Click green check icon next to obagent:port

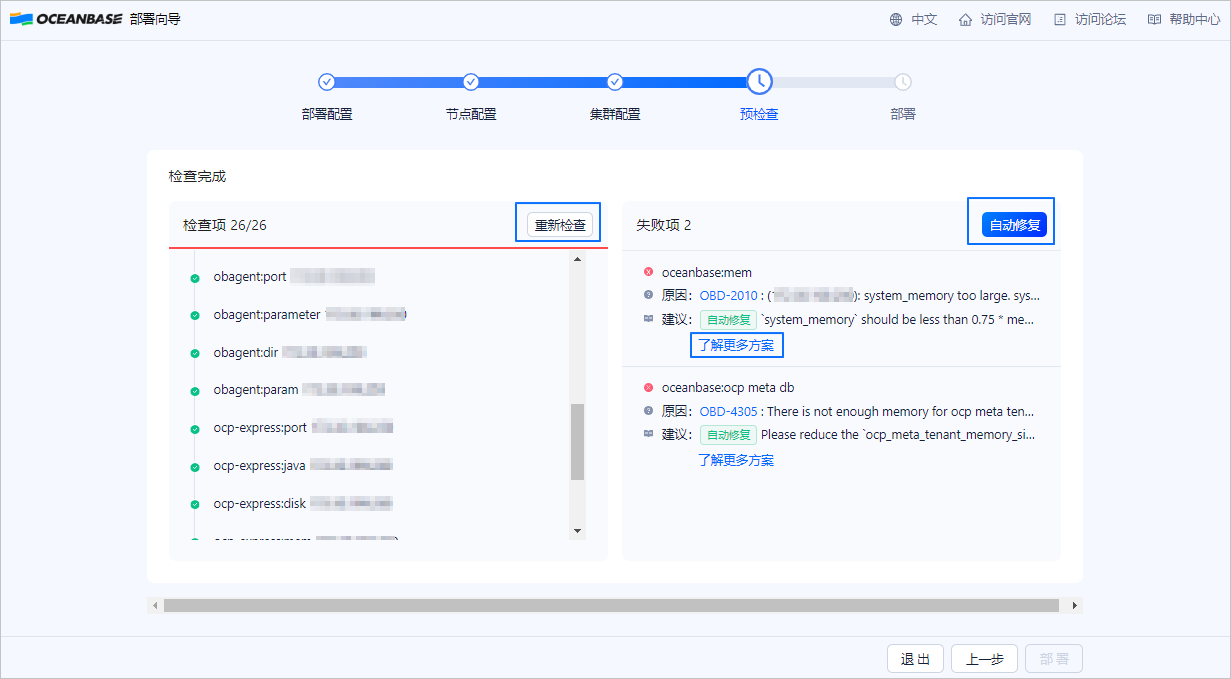tap(195, 277)
